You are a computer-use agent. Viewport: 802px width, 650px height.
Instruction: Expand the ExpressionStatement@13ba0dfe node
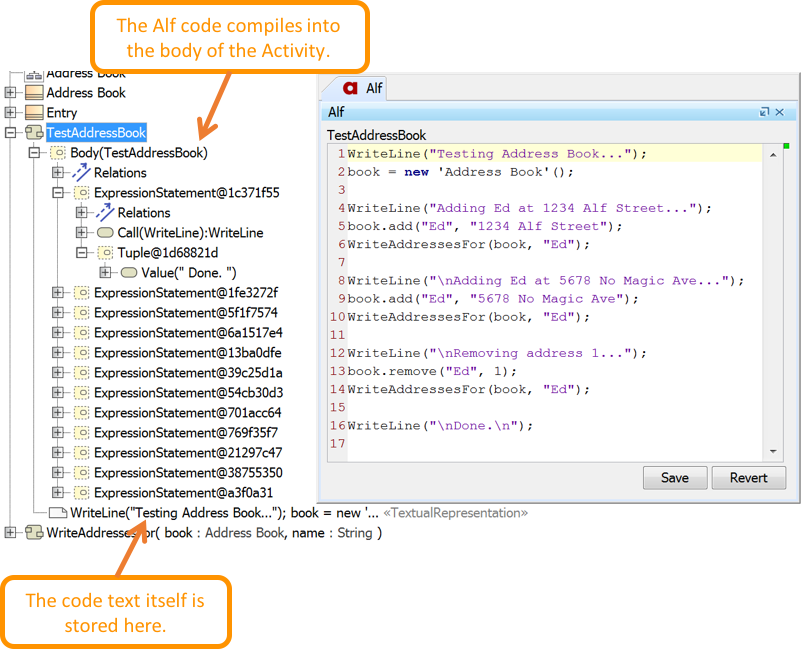click(58, 353)
